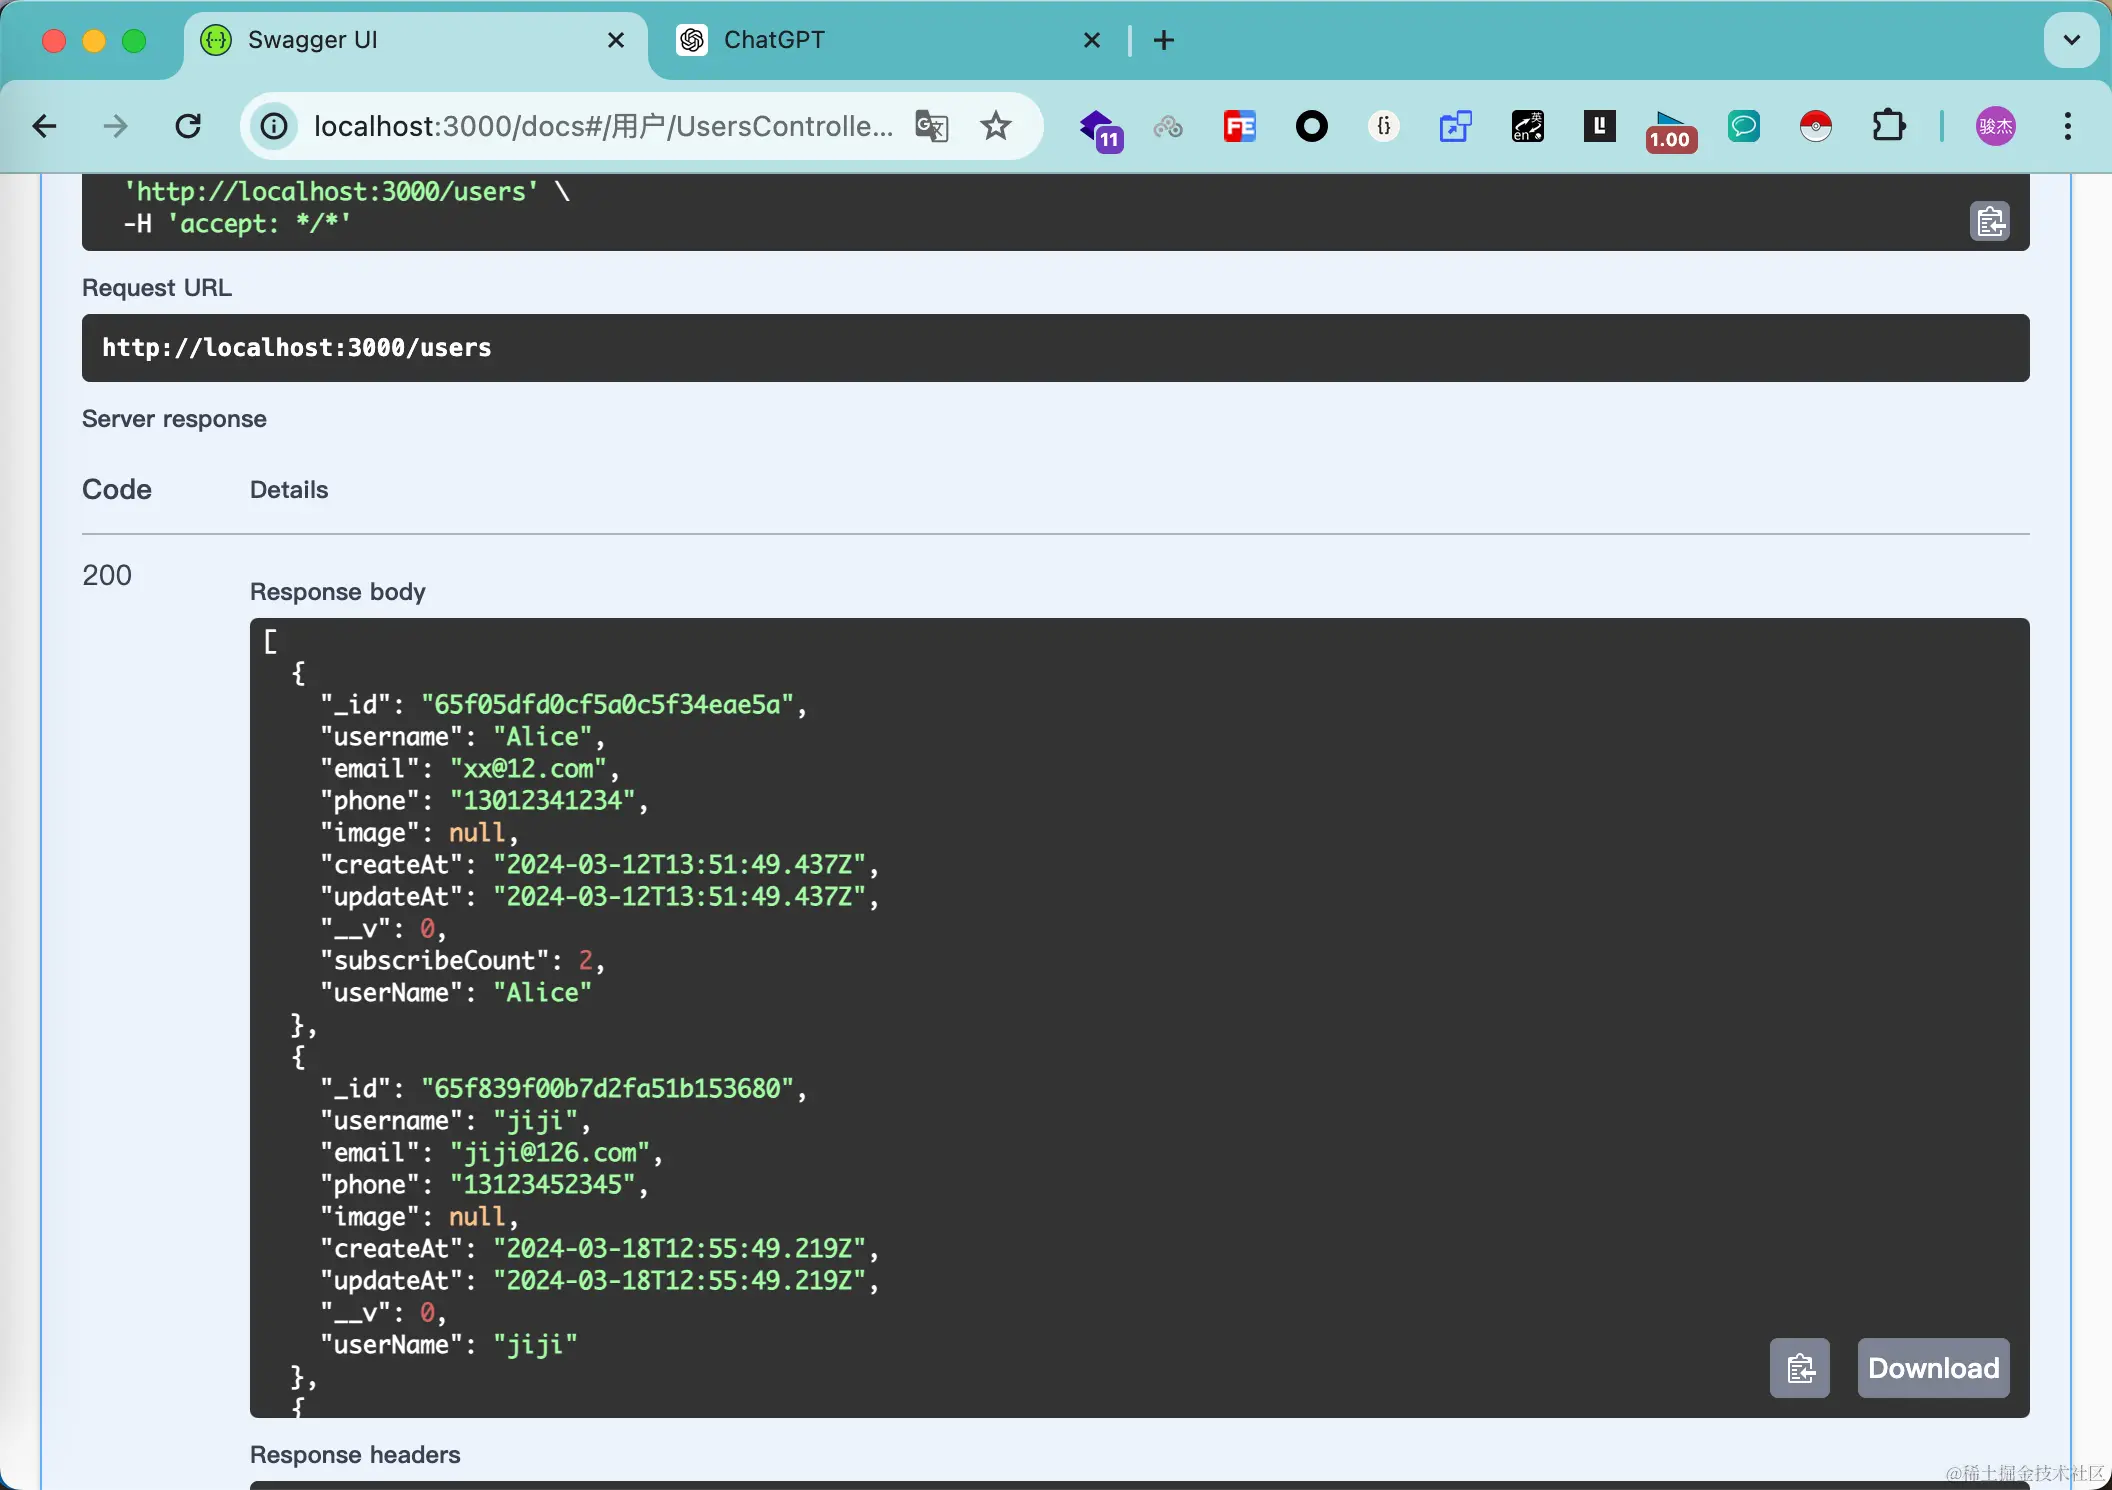Screen dimensions: 2112x1490
Task: Click the extension showing the 1.00 badge
Action: (x=1670, y=129)
